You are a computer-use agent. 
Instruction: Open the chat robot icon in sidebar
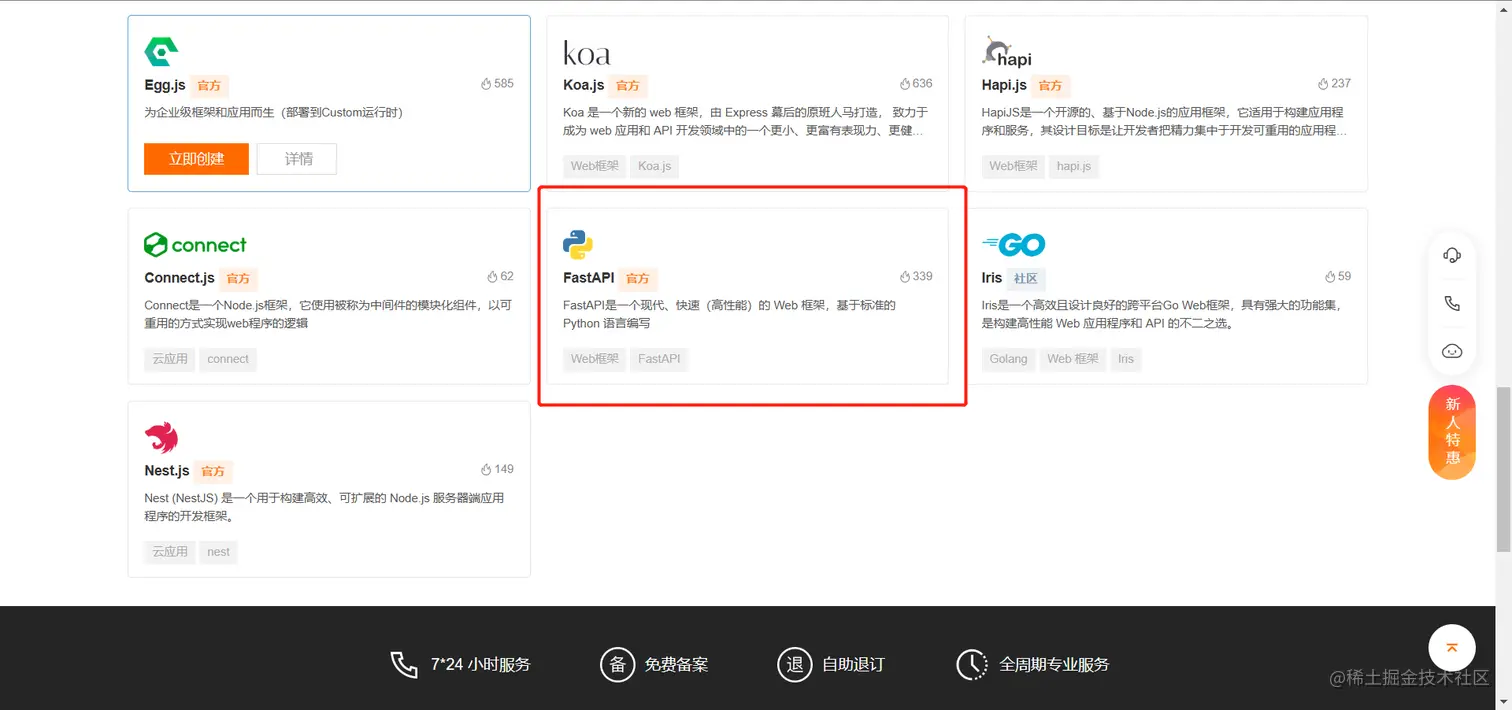(x=1452, y=351)
